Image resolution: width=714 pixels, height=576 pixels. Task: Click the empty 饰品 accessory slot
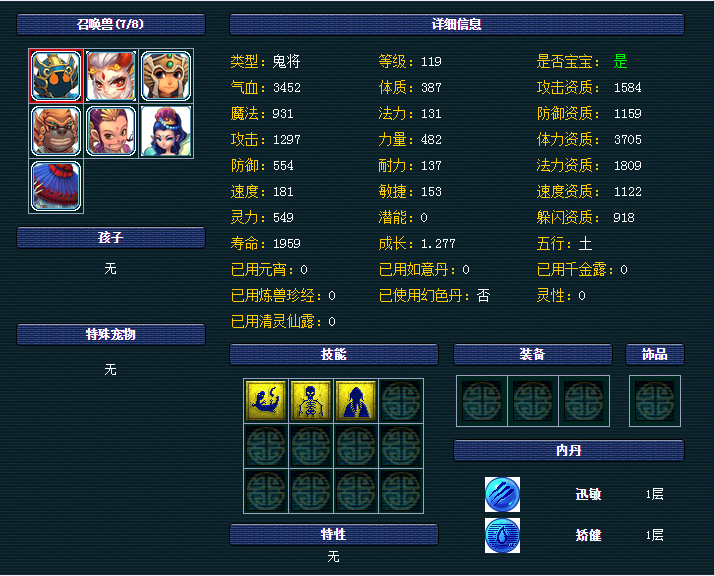click(x=655, y=401)
